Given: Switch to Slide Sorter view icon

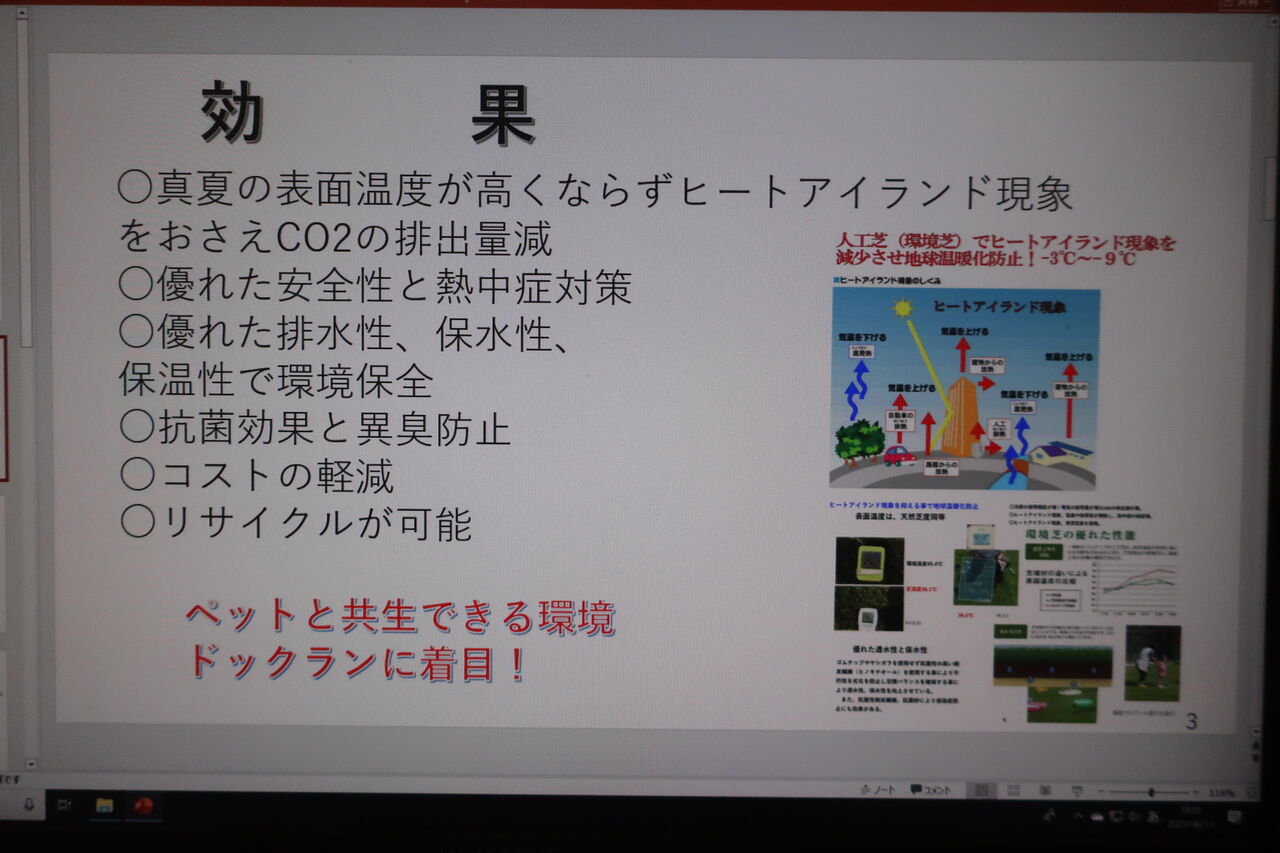Looking at the screenshot, I should tap(1012, 790).
